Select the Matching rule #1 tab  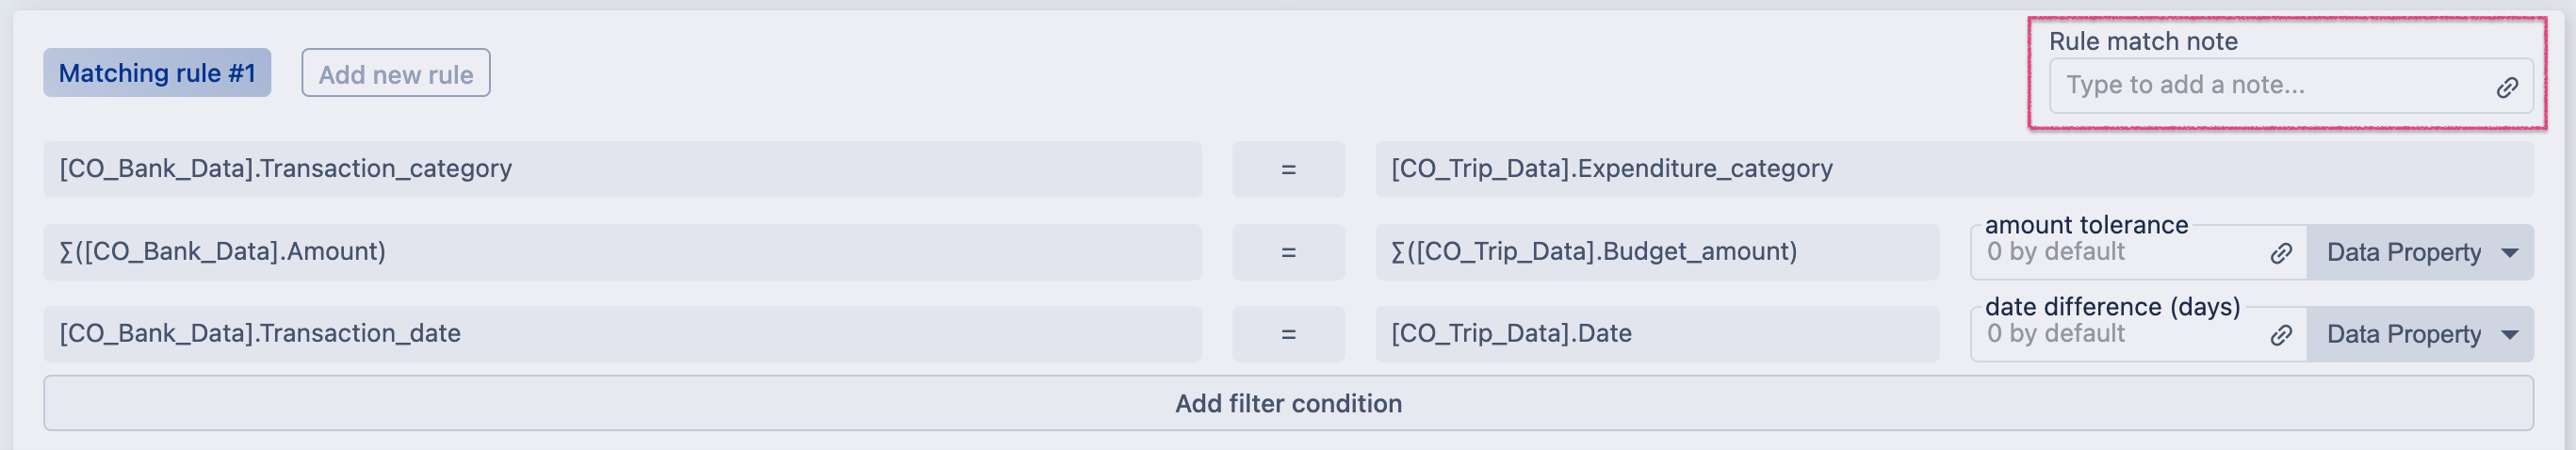[x=157, y=73]
